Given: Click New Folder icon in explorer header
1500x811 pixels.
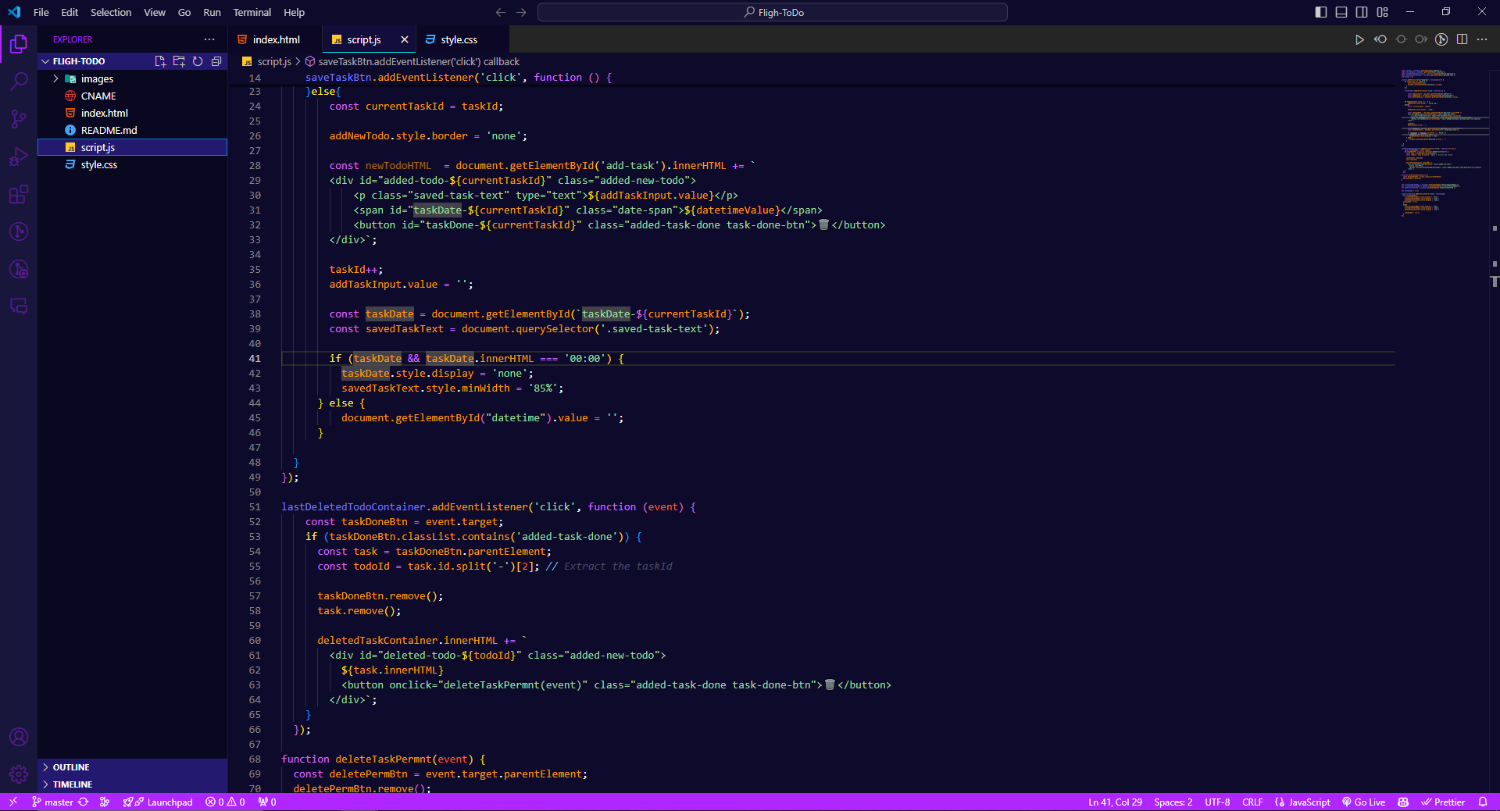Looking at the screenshot, I should tap(179, 61).
